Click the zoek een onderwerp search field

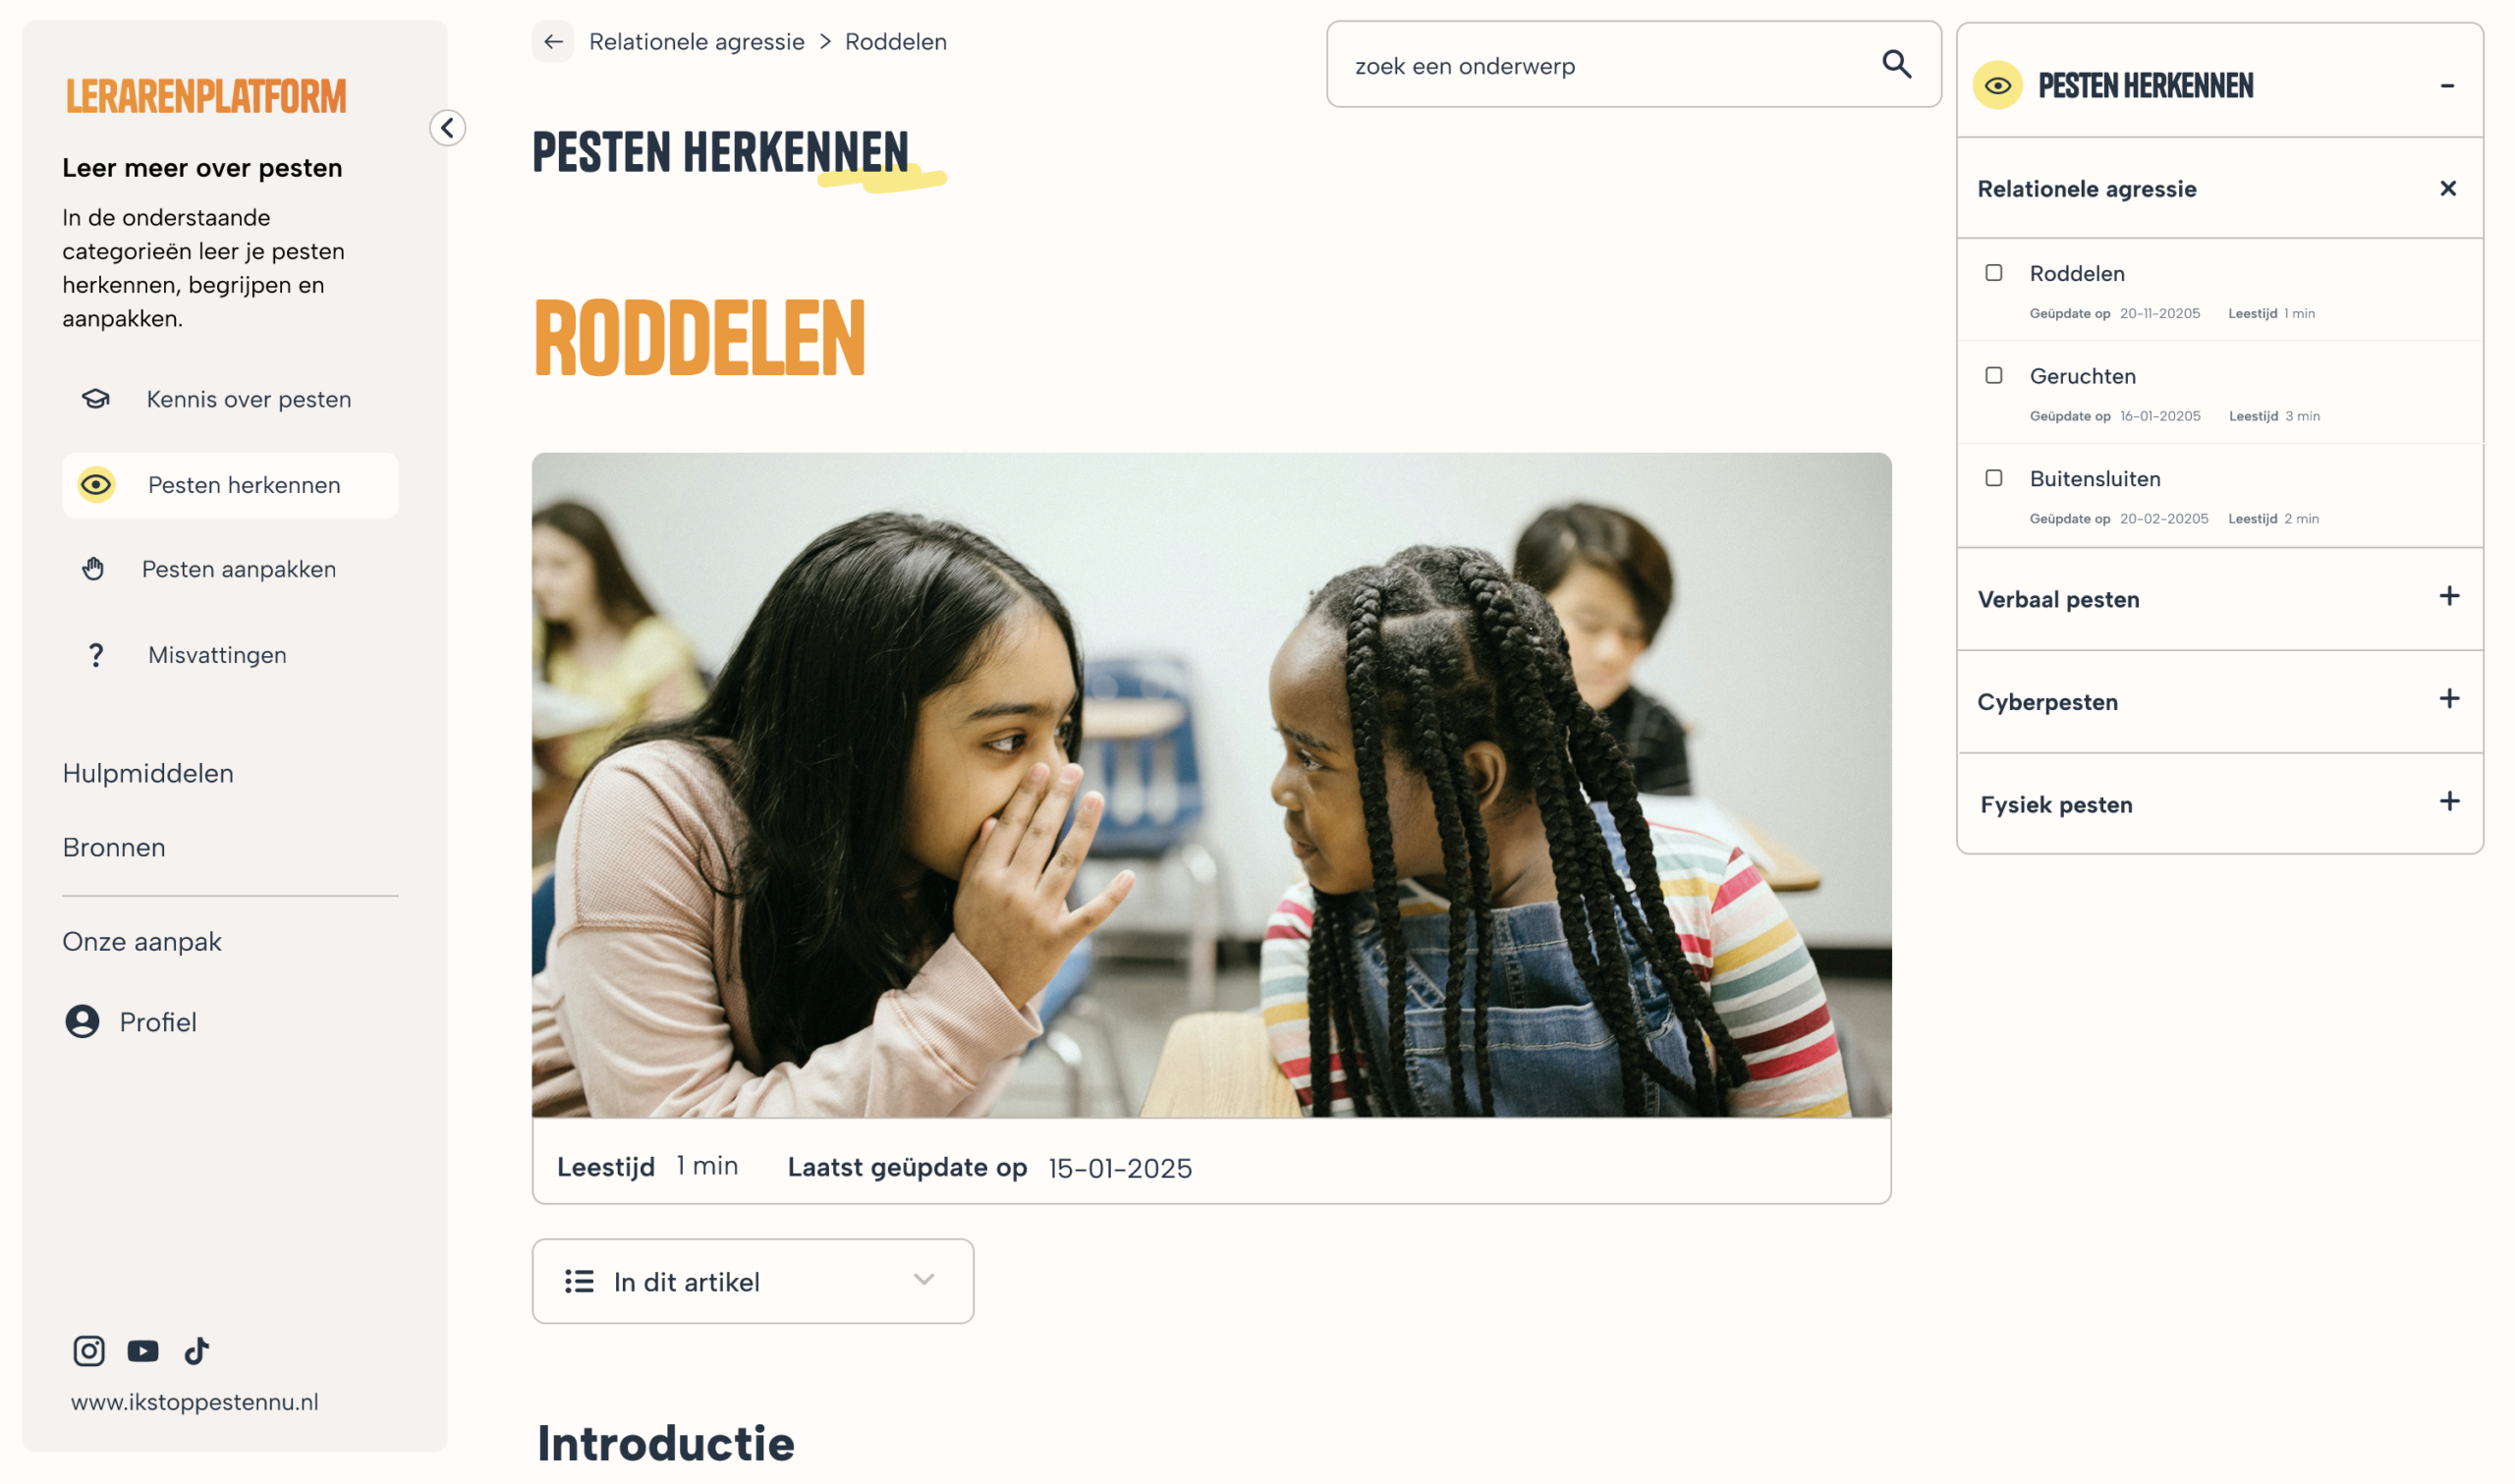pyautogui.click(x=1634, y=65)
